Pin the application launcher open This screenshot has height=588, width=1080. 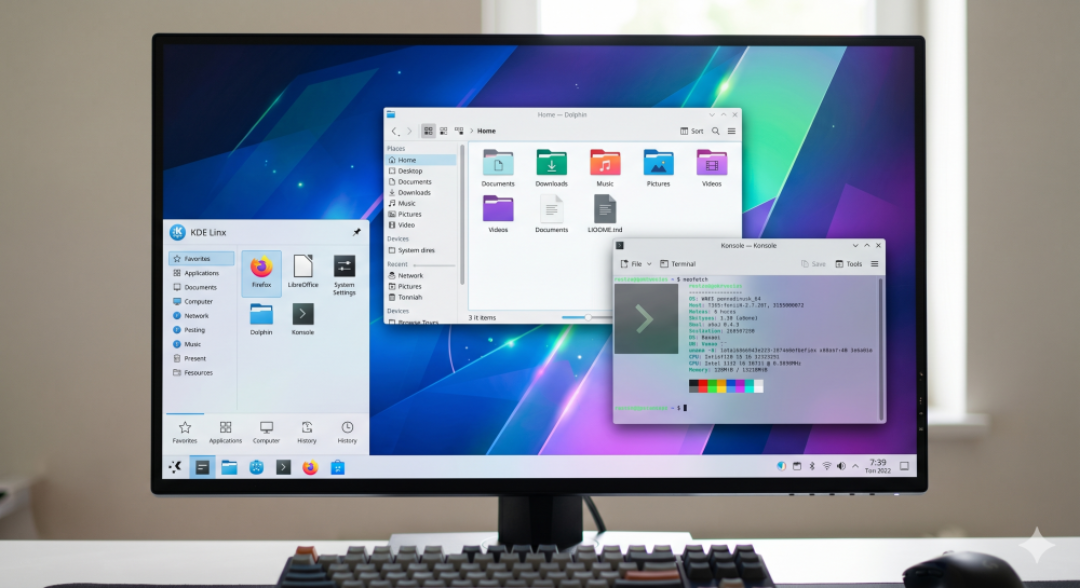click(356, 232)
